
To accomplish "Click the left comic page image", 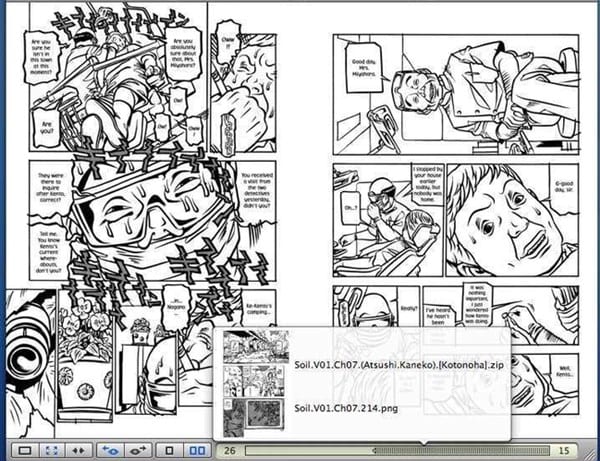I will click(145, 220).
